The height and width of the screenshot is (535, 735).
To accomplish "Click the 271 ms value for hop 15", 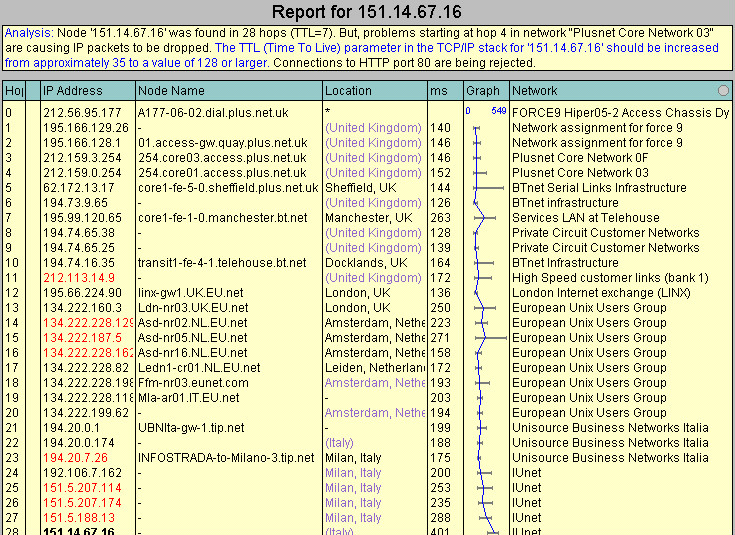I will (x=441, y=338).
